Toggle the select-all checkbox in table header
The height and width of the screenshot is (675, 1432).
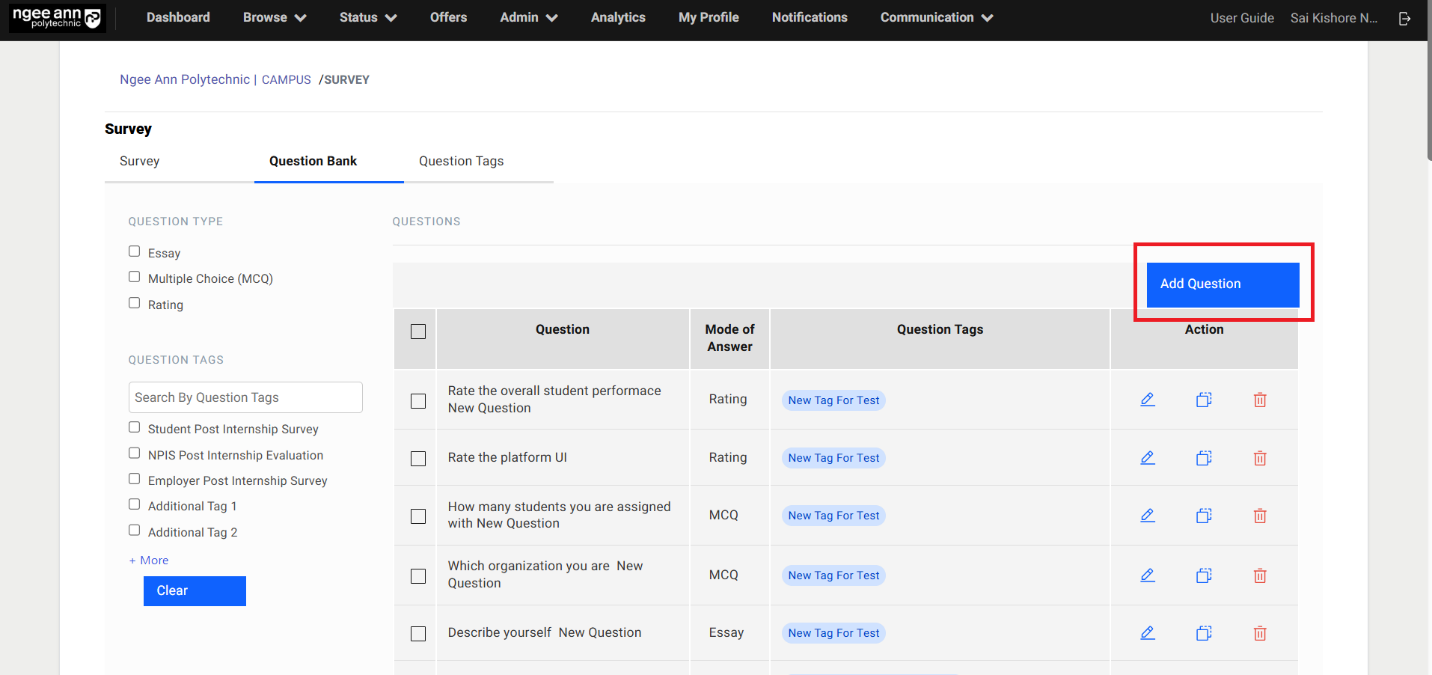[418, 331]
